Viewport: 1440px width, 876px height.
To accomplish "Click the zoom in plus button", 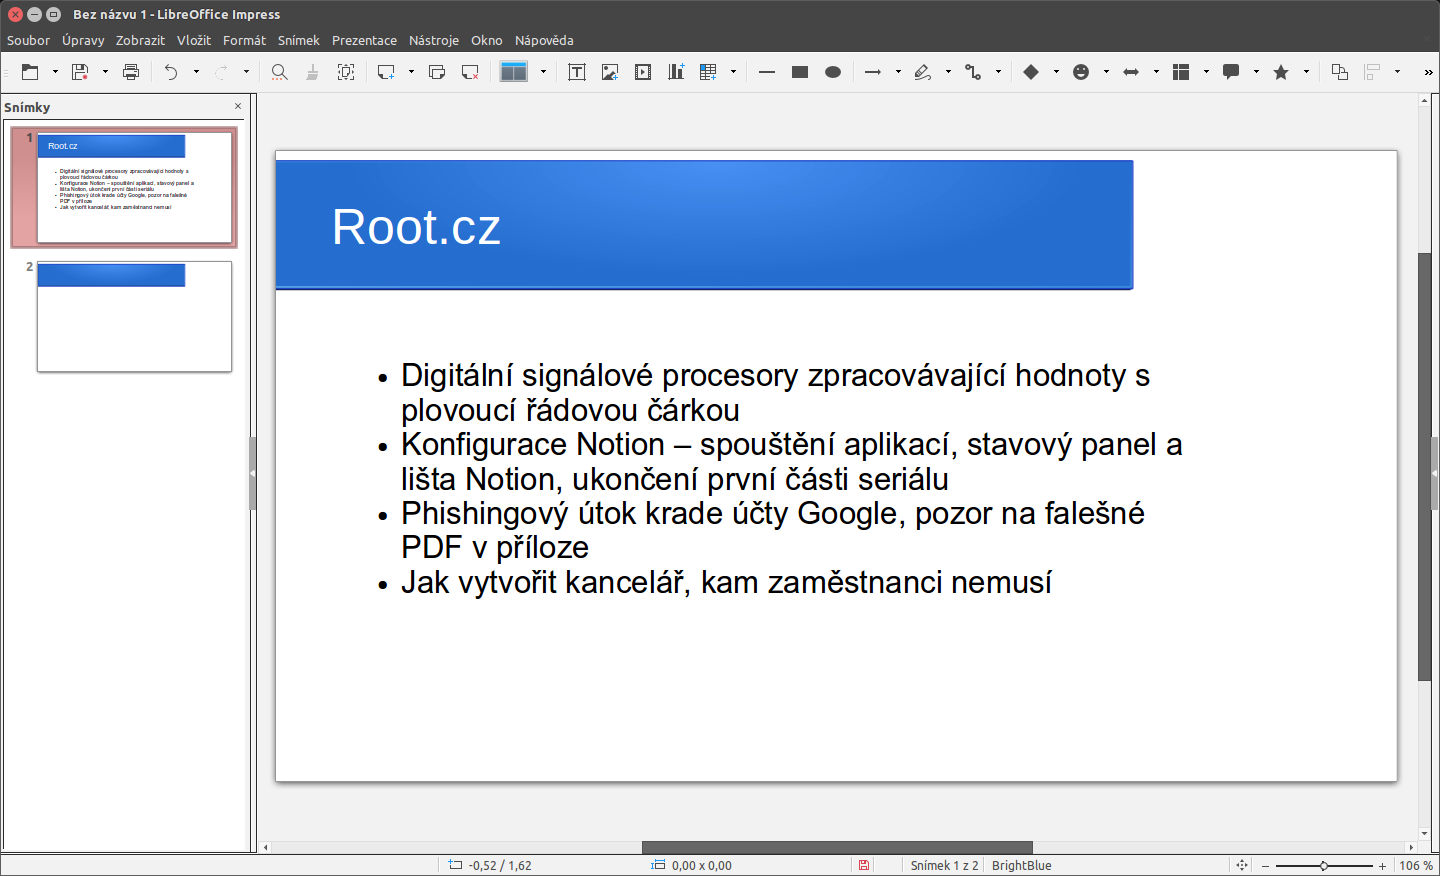I will 1383,866.
